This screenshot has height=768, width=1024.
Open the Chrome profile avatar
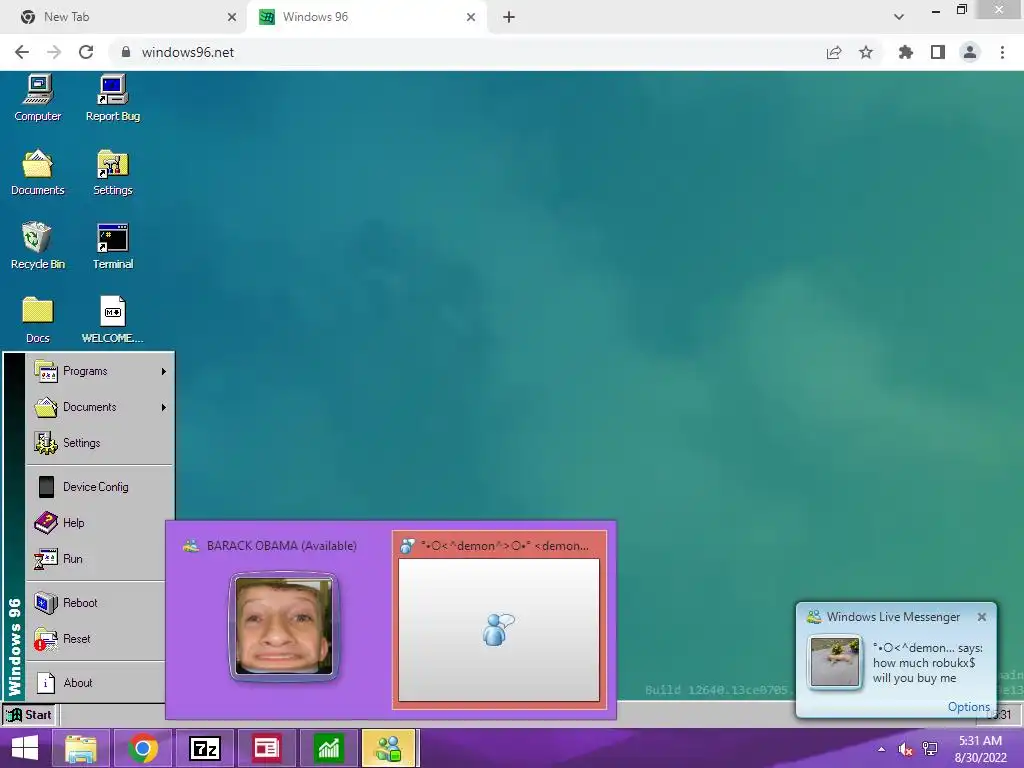tap(970, 52)
